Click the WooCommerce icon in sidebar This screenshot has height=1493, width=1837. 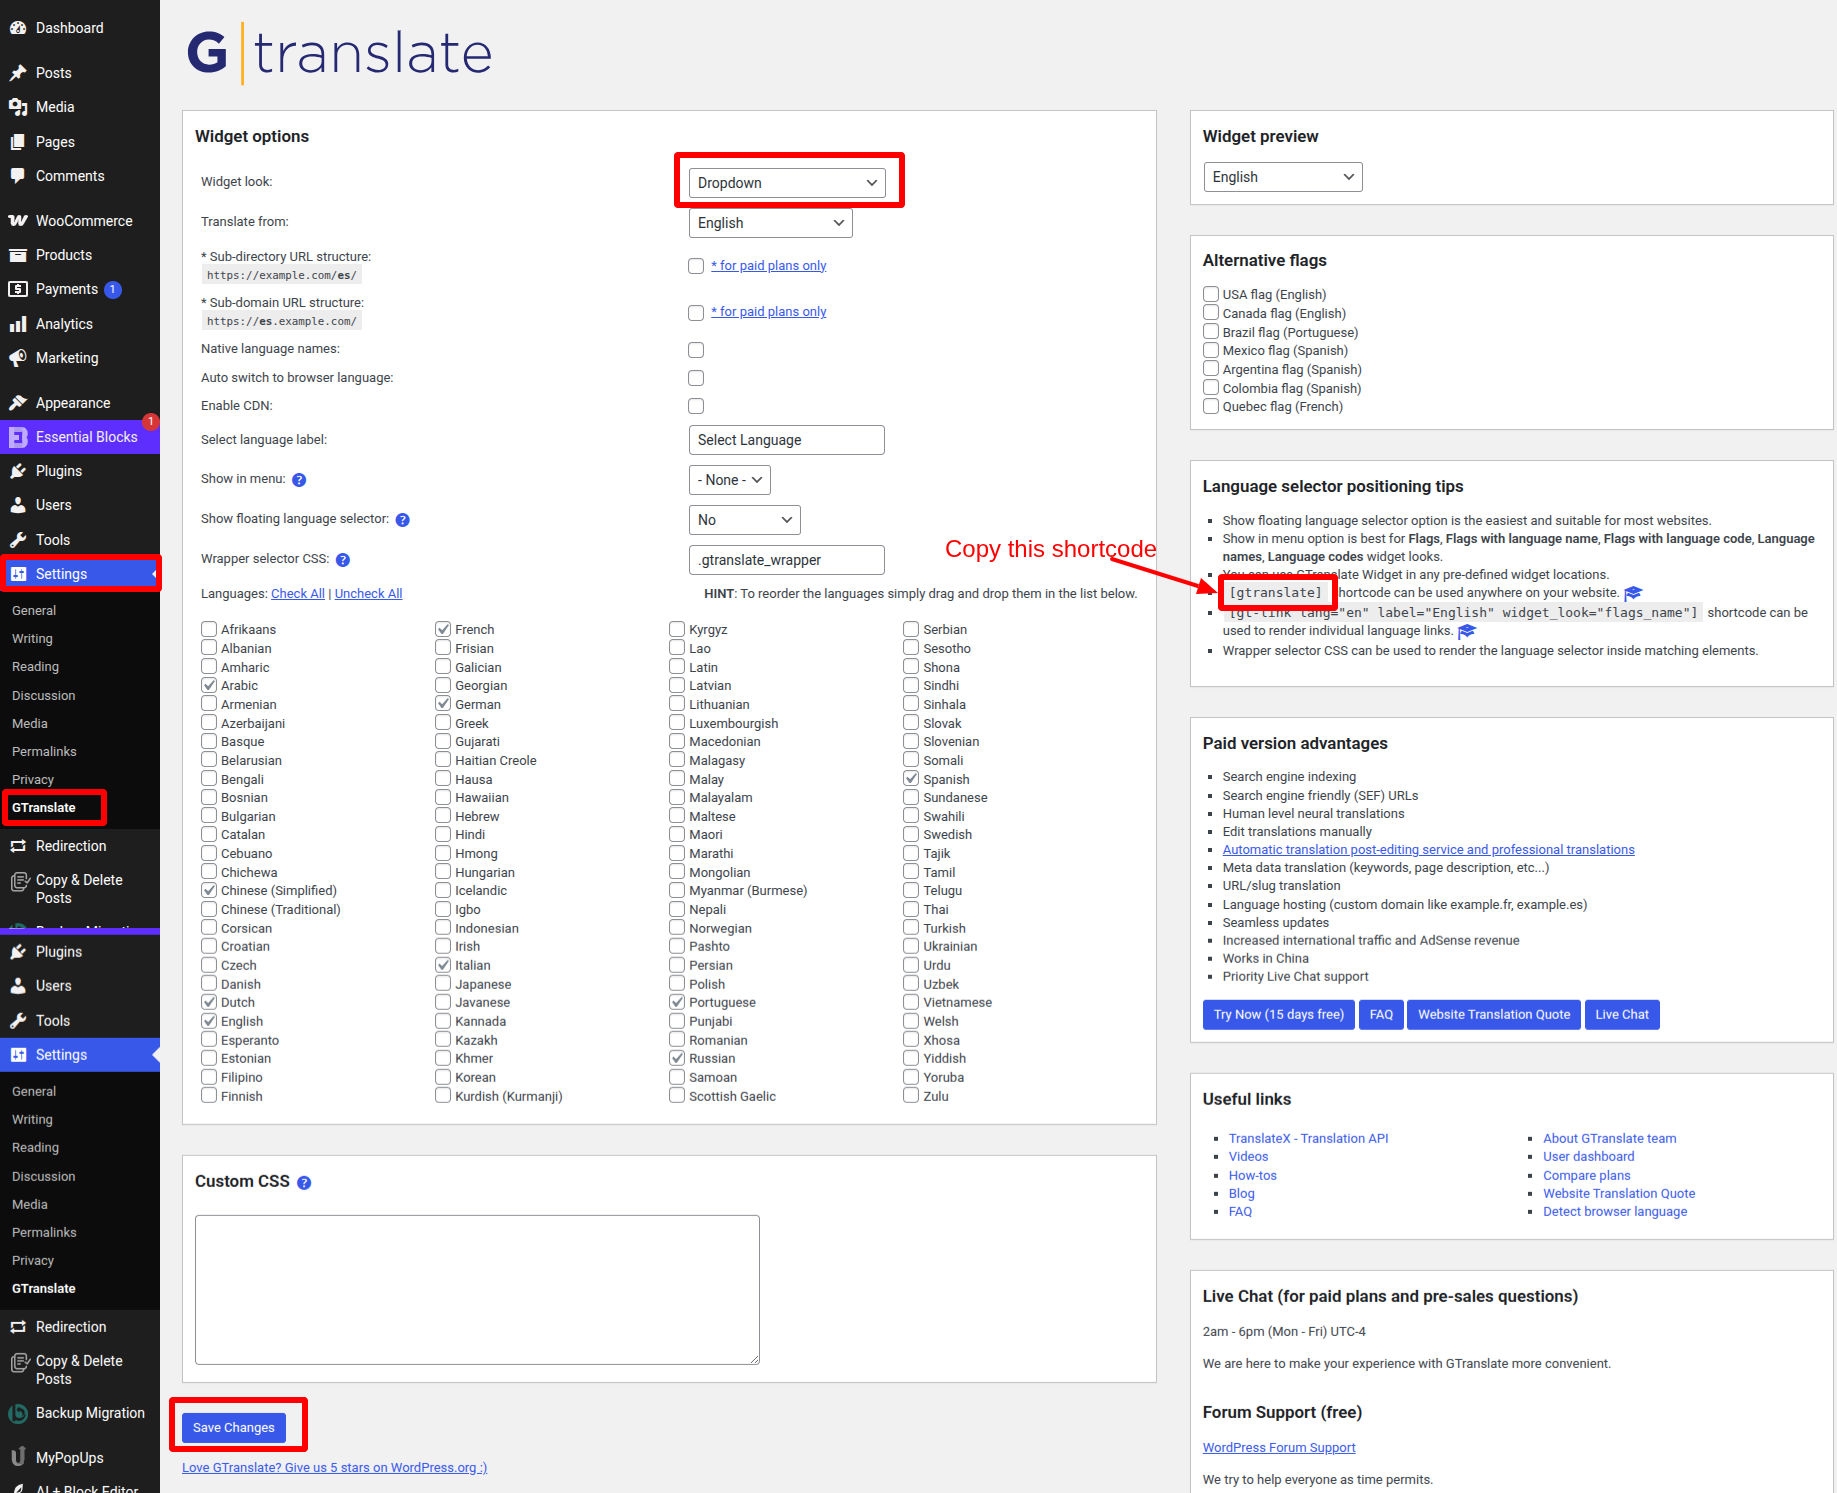coord(18,221)
